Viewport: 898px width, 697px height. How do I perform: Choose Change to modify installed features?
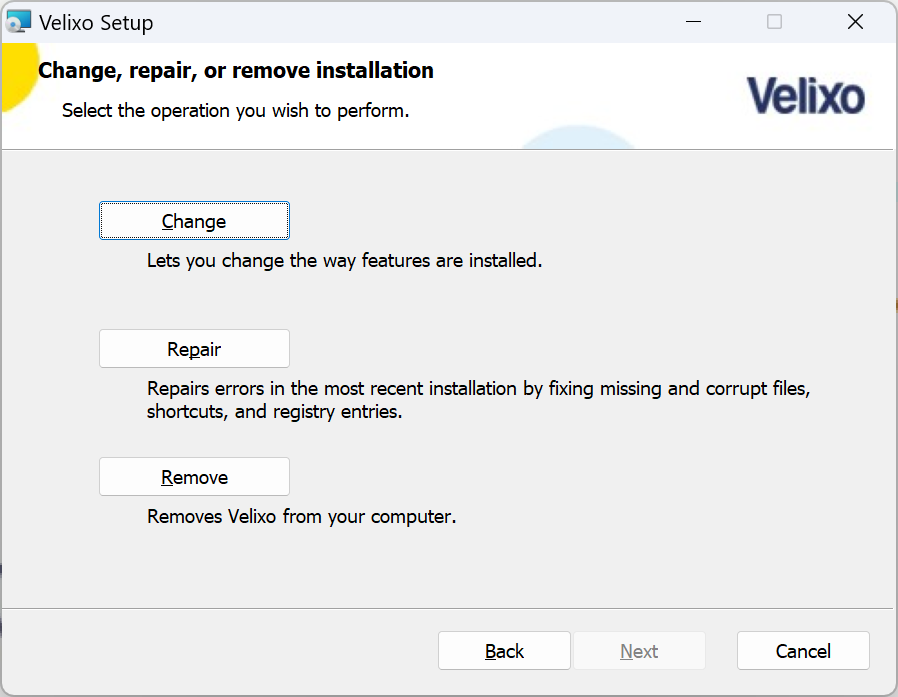coord(194,220)
